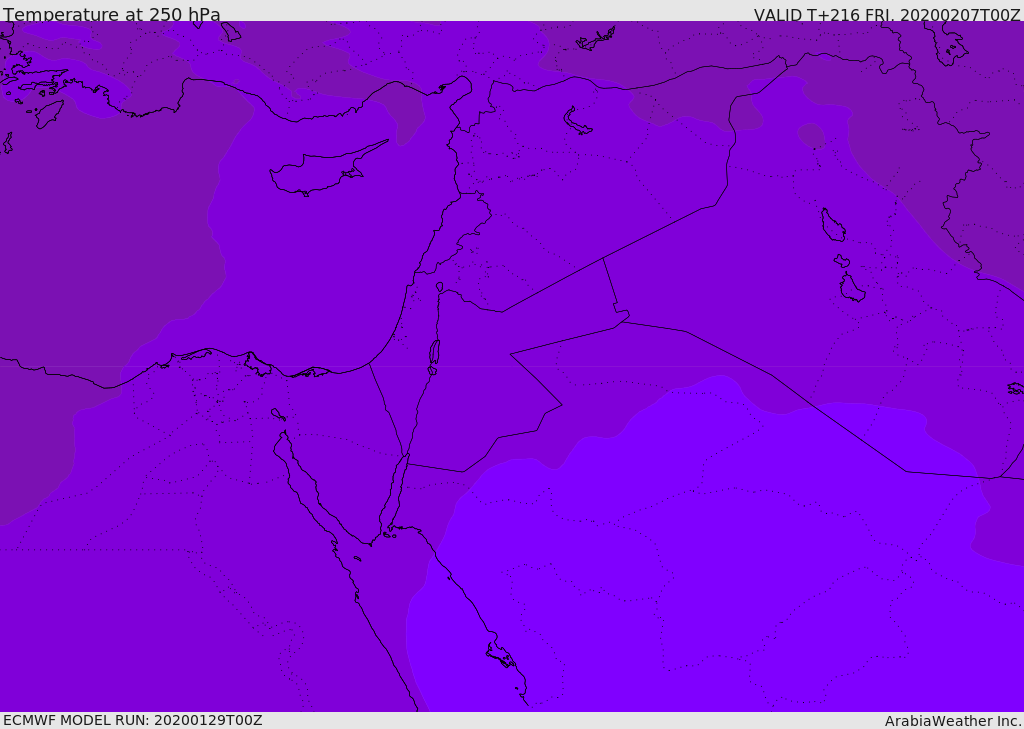1024x729 pixels.
Task: Select the VALID T+216 forecast time label
Action: (887, 15)
